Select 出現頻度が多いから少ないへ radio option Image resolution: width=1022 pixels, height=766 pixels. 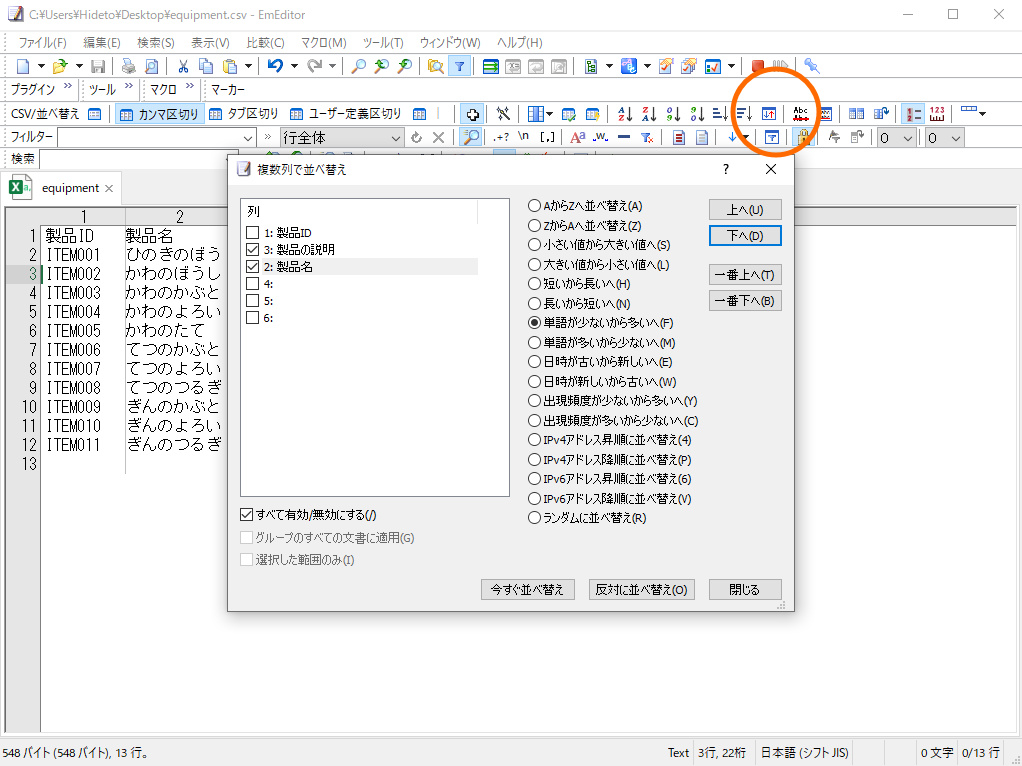click(x=534, y=420)
